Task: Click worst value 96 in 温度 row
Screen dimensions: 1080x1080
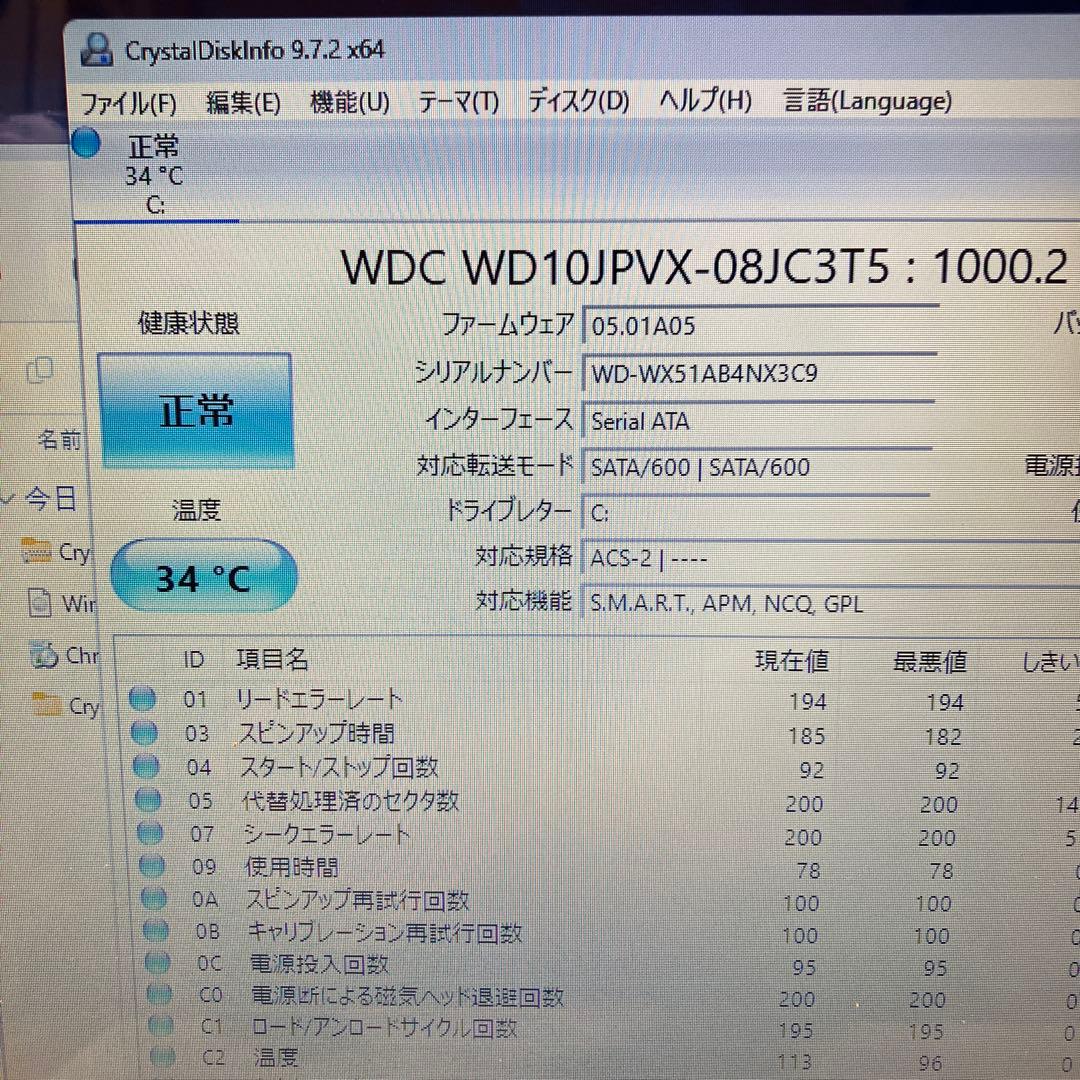Action: click(x=931, y=1063)
